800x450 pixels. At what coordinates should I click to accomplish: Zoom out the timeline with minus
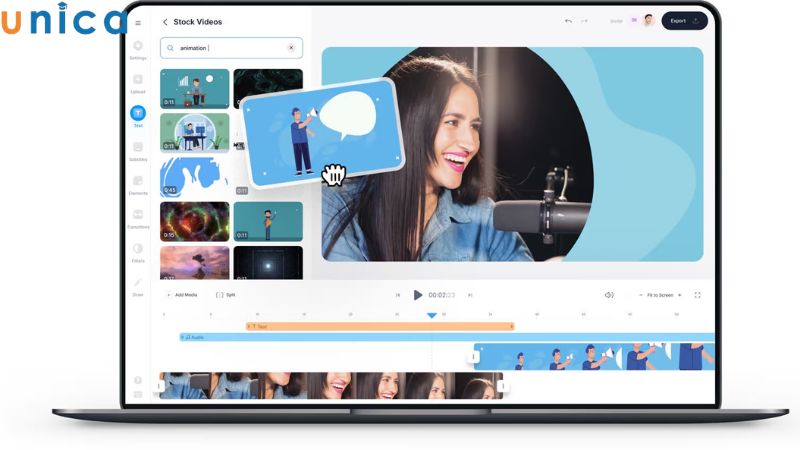(x=640, y=295)
